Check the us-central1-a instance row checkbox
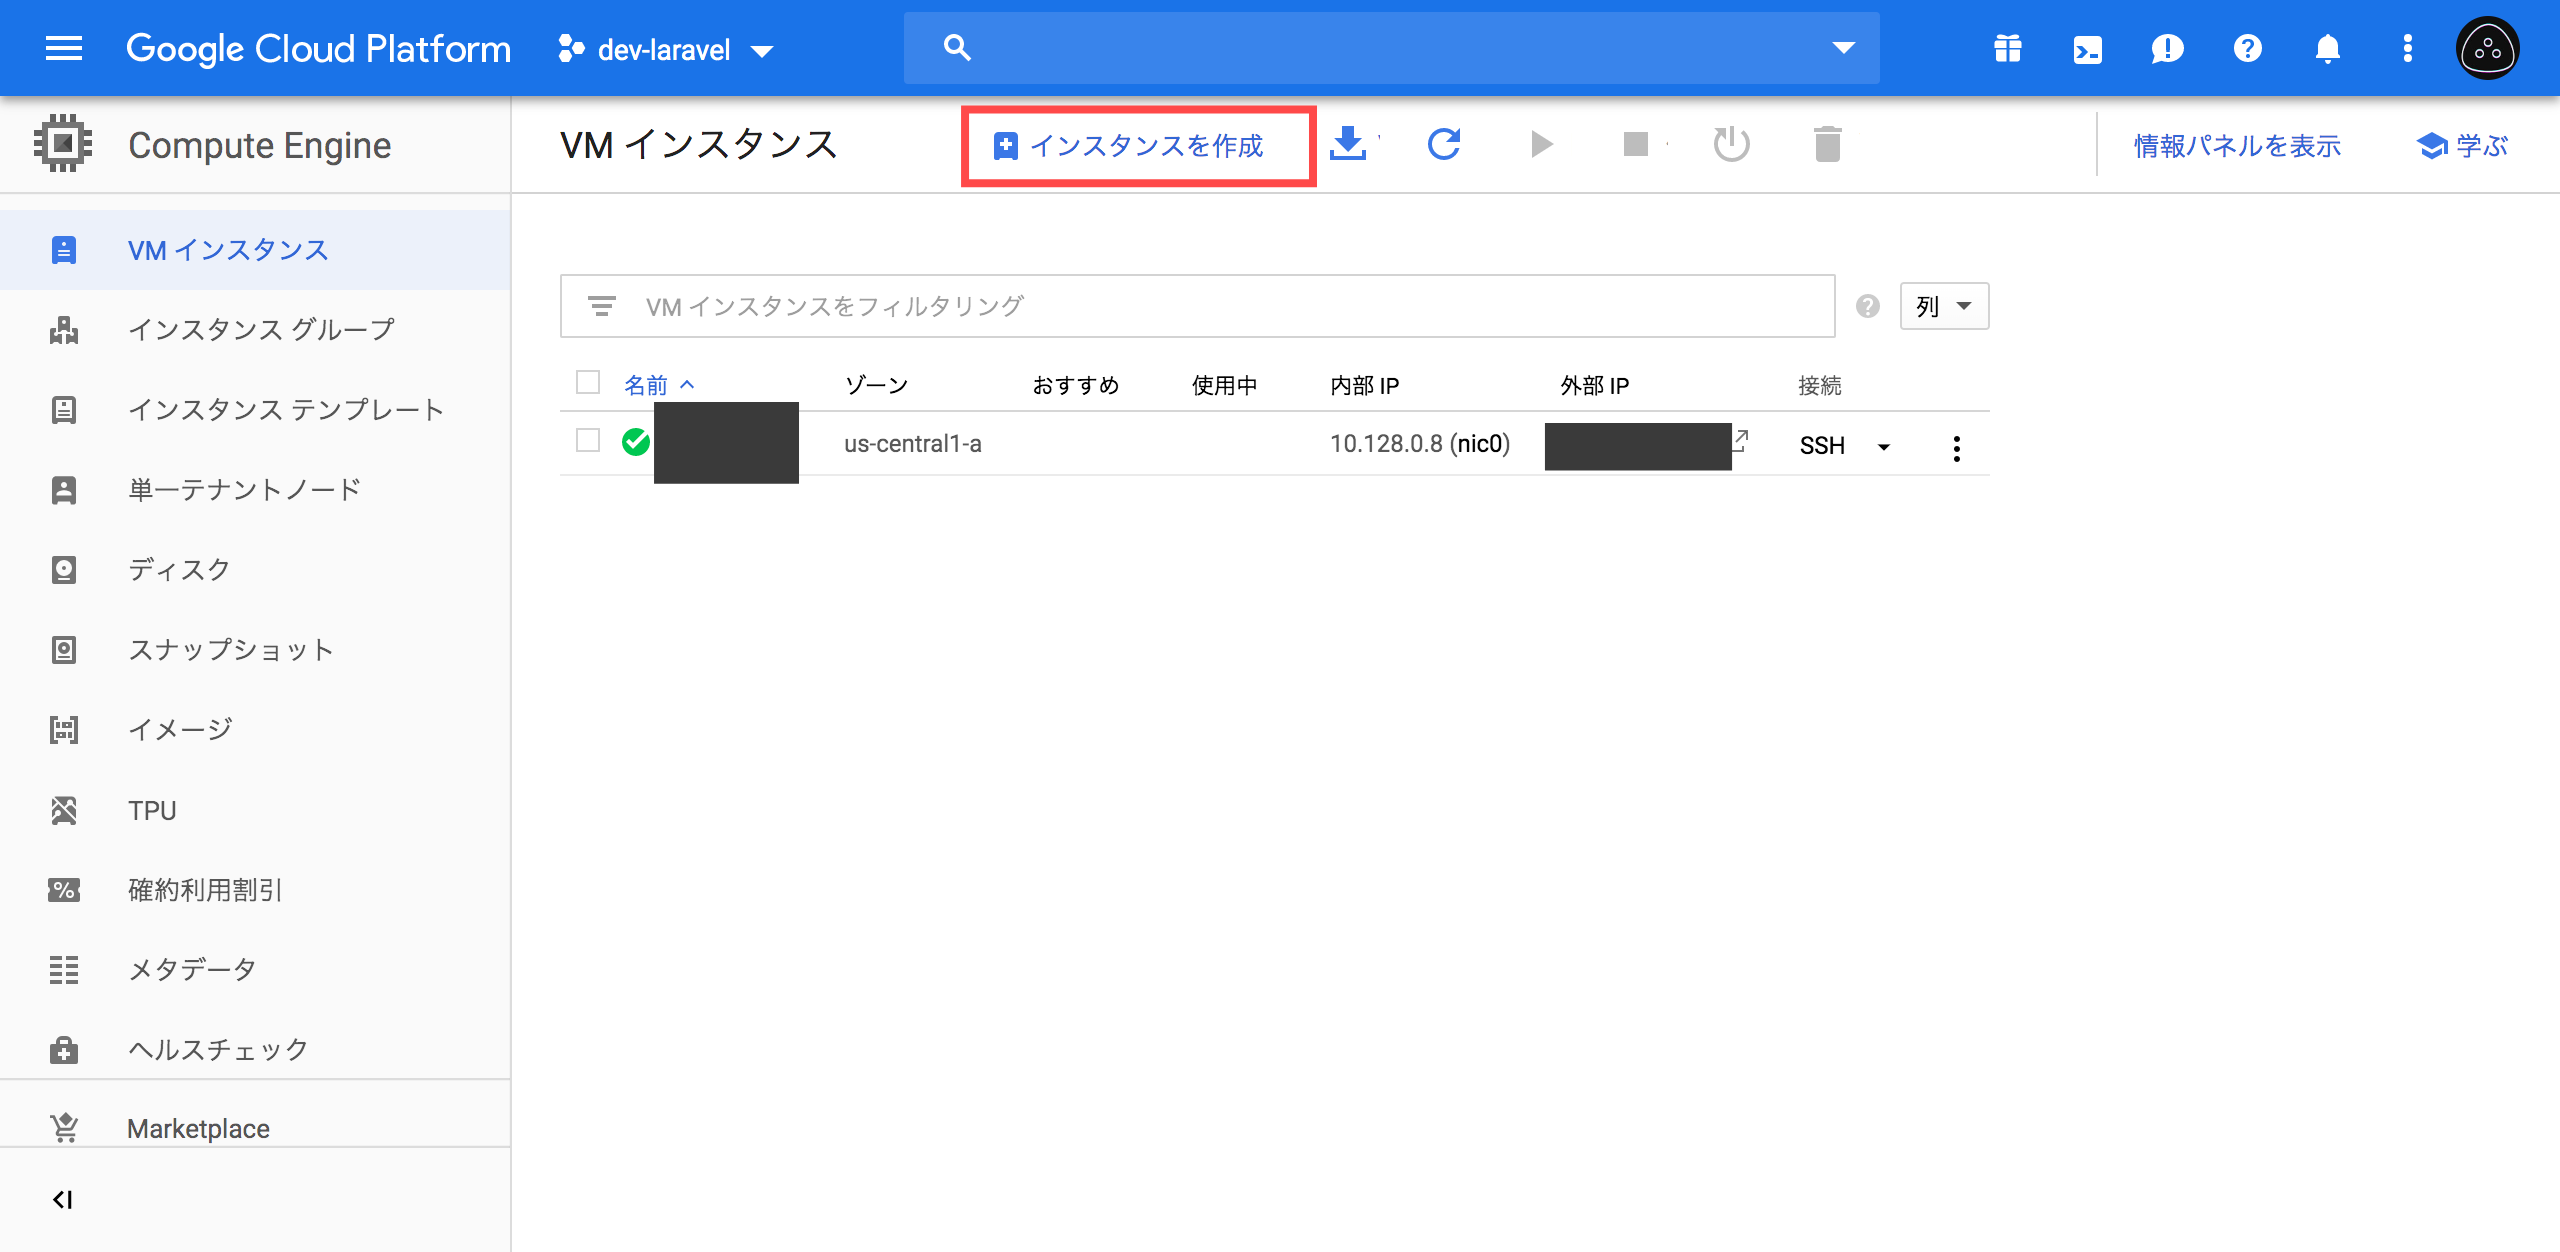The width and height of the screenshot is (2560, 1252). [x=588, y=441]
